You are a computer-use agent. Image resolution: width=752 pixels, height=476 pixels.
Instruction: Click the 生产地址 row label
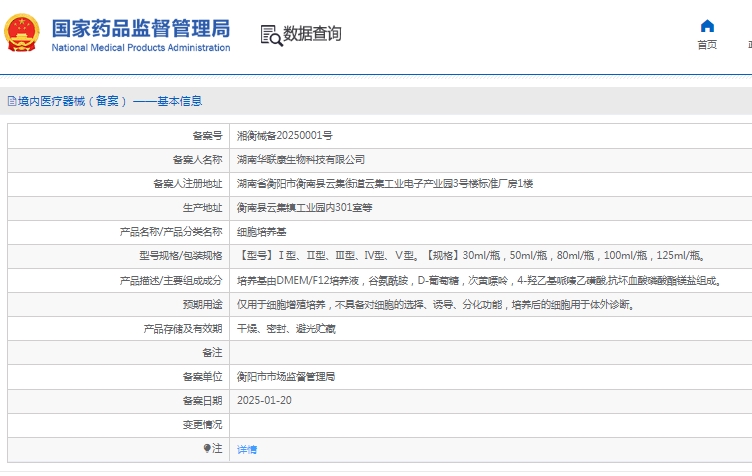[202, 208]
